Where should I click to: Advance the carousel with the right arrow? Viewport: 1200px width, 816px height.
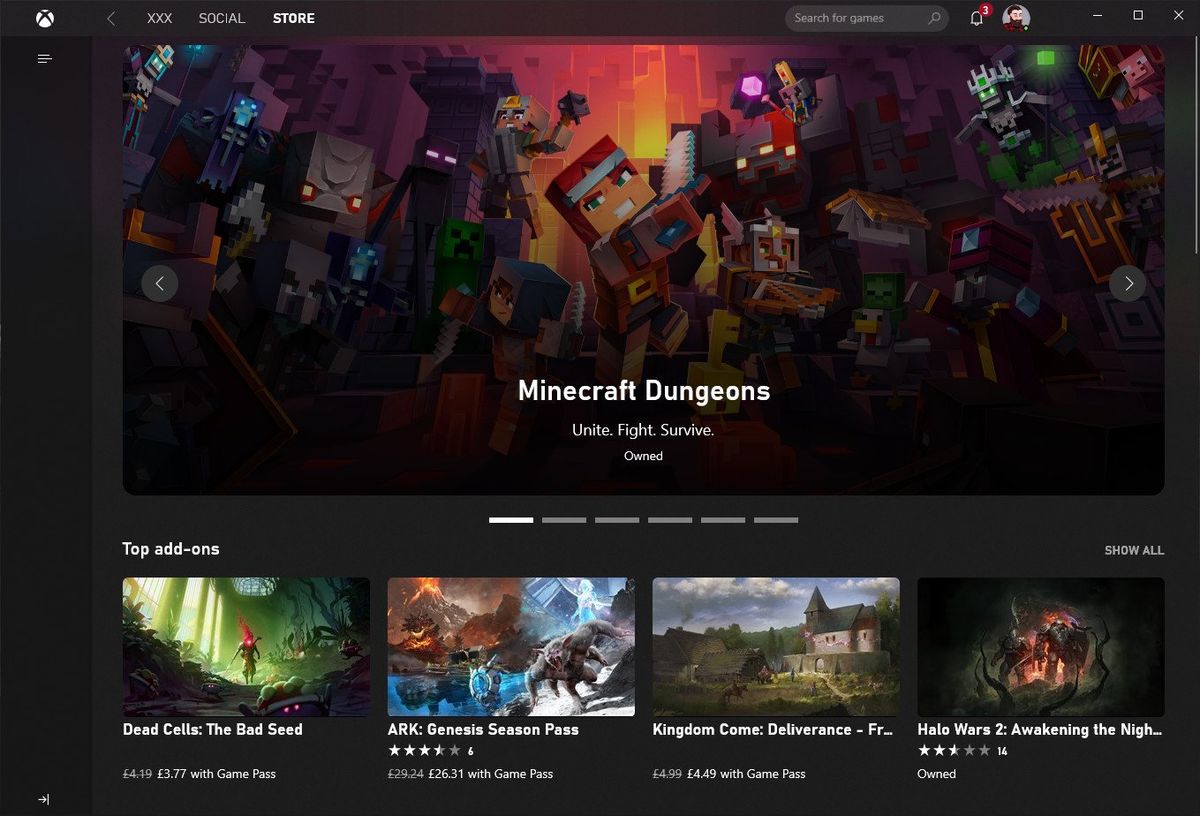pyautogui.click(x=1128, y=283)
